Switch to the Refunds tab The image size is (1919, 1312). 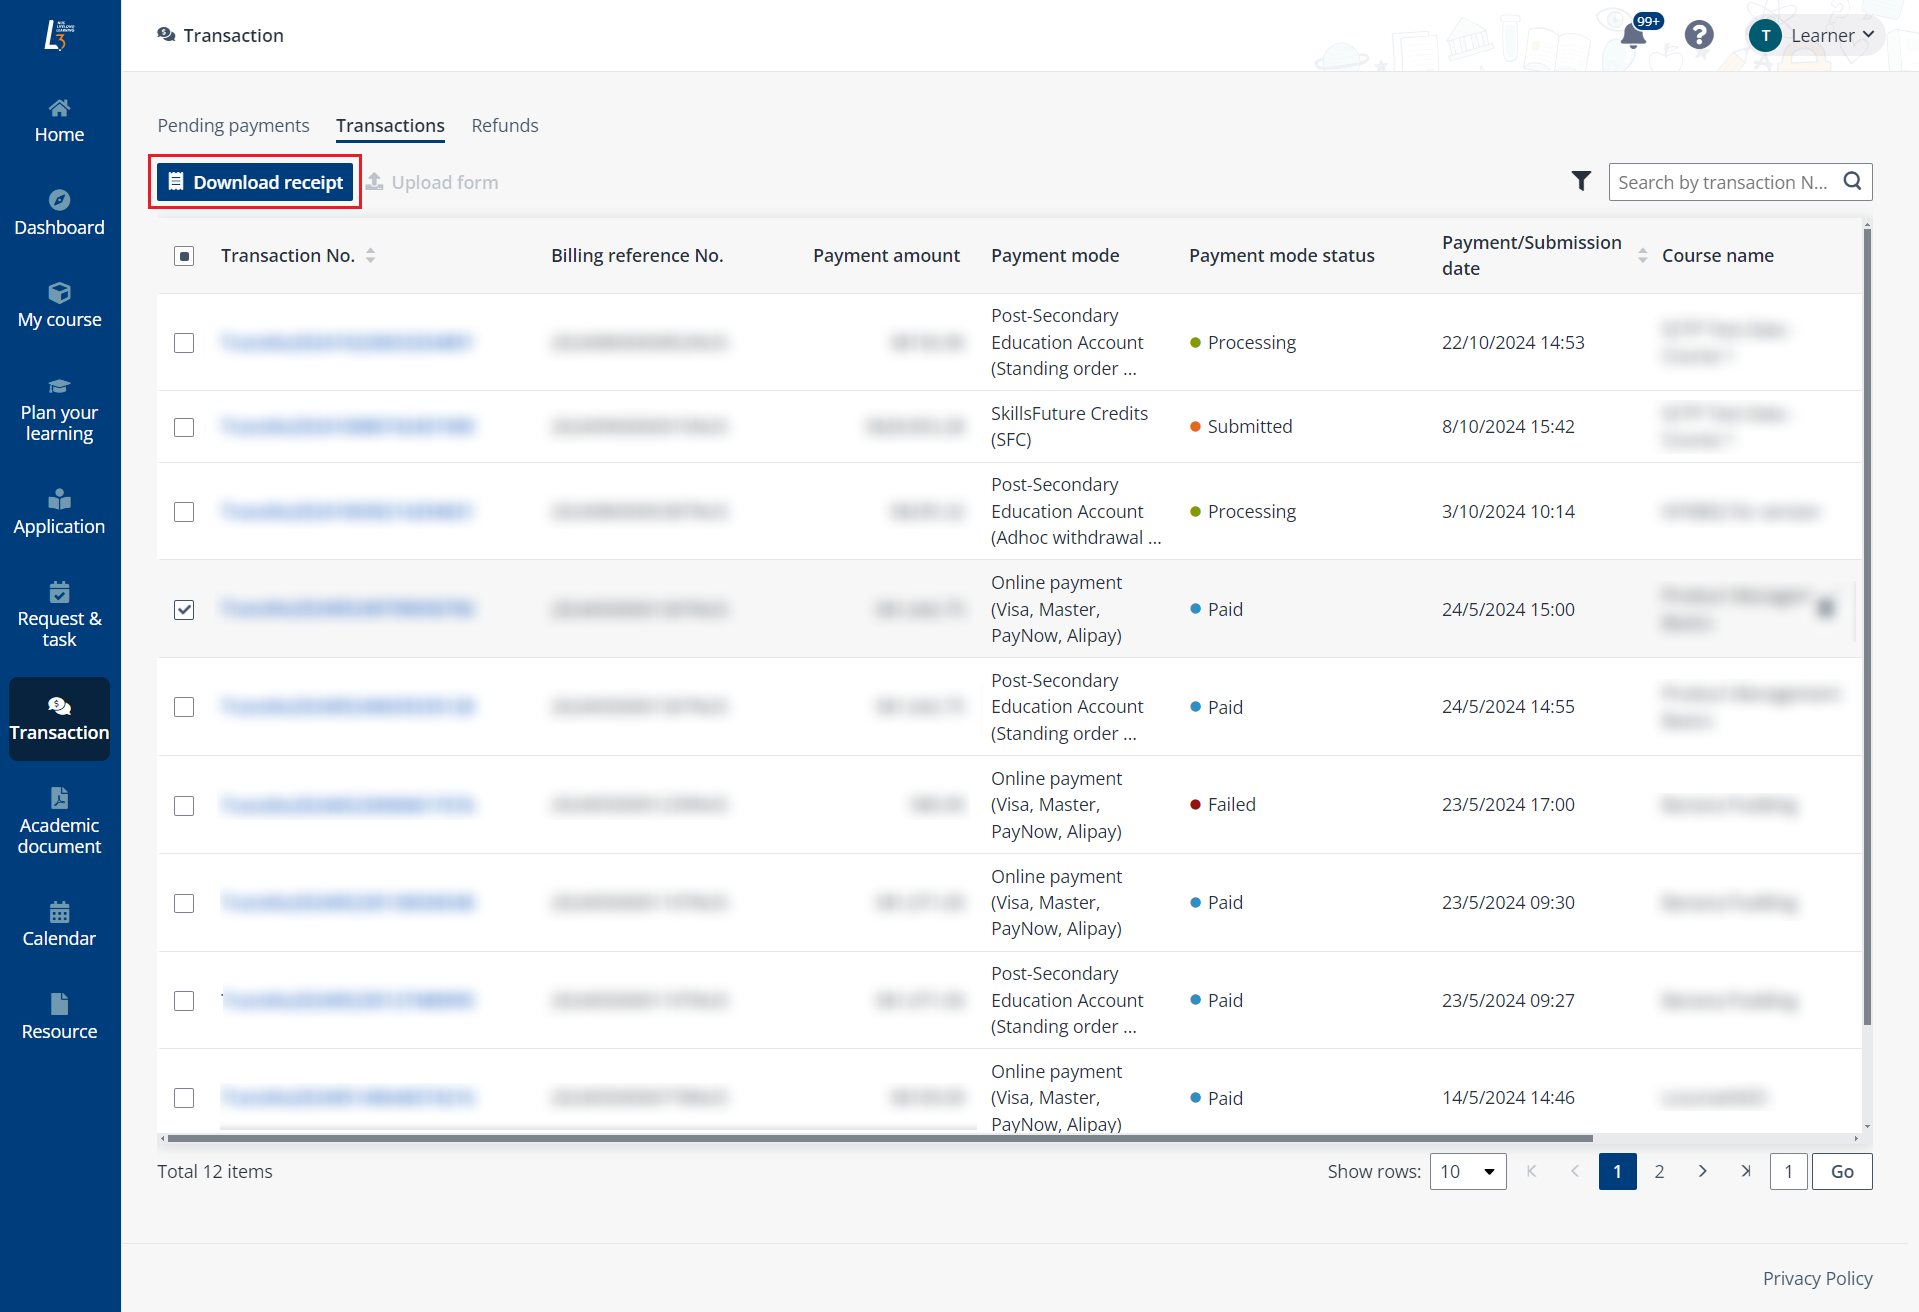504,126
